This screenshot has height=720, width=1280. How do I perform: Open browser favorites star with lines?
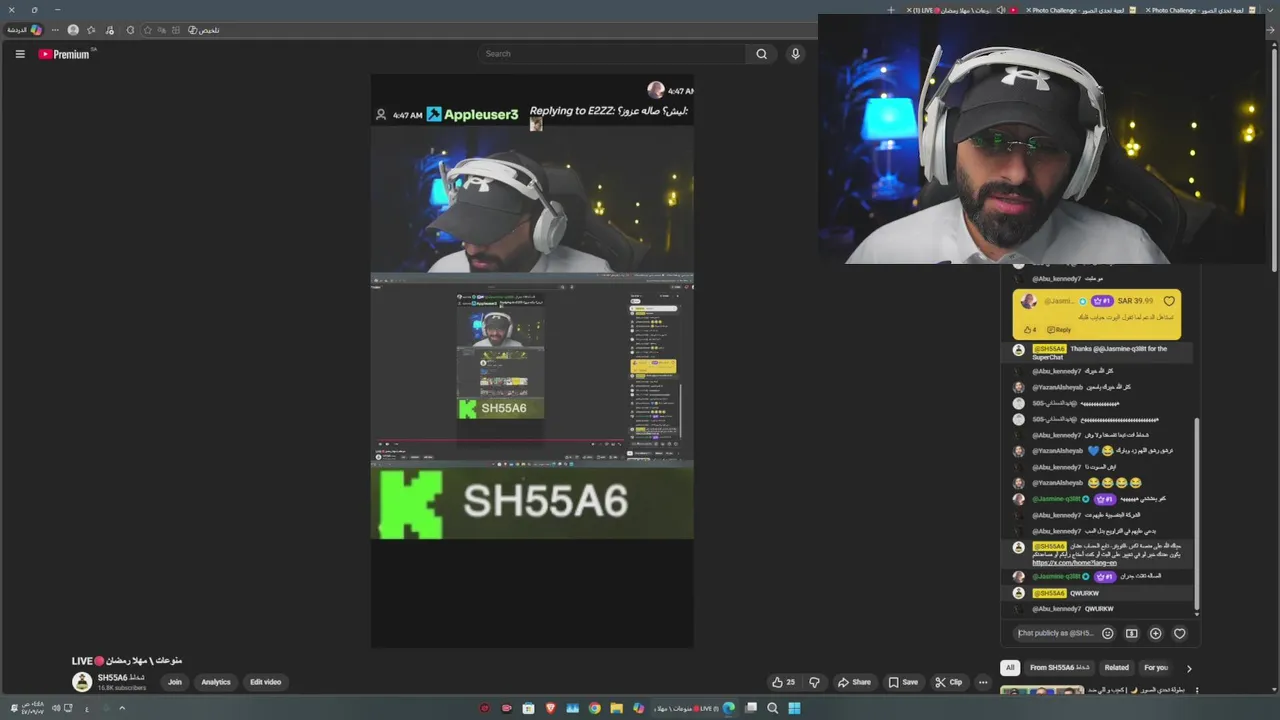point(91,30)
